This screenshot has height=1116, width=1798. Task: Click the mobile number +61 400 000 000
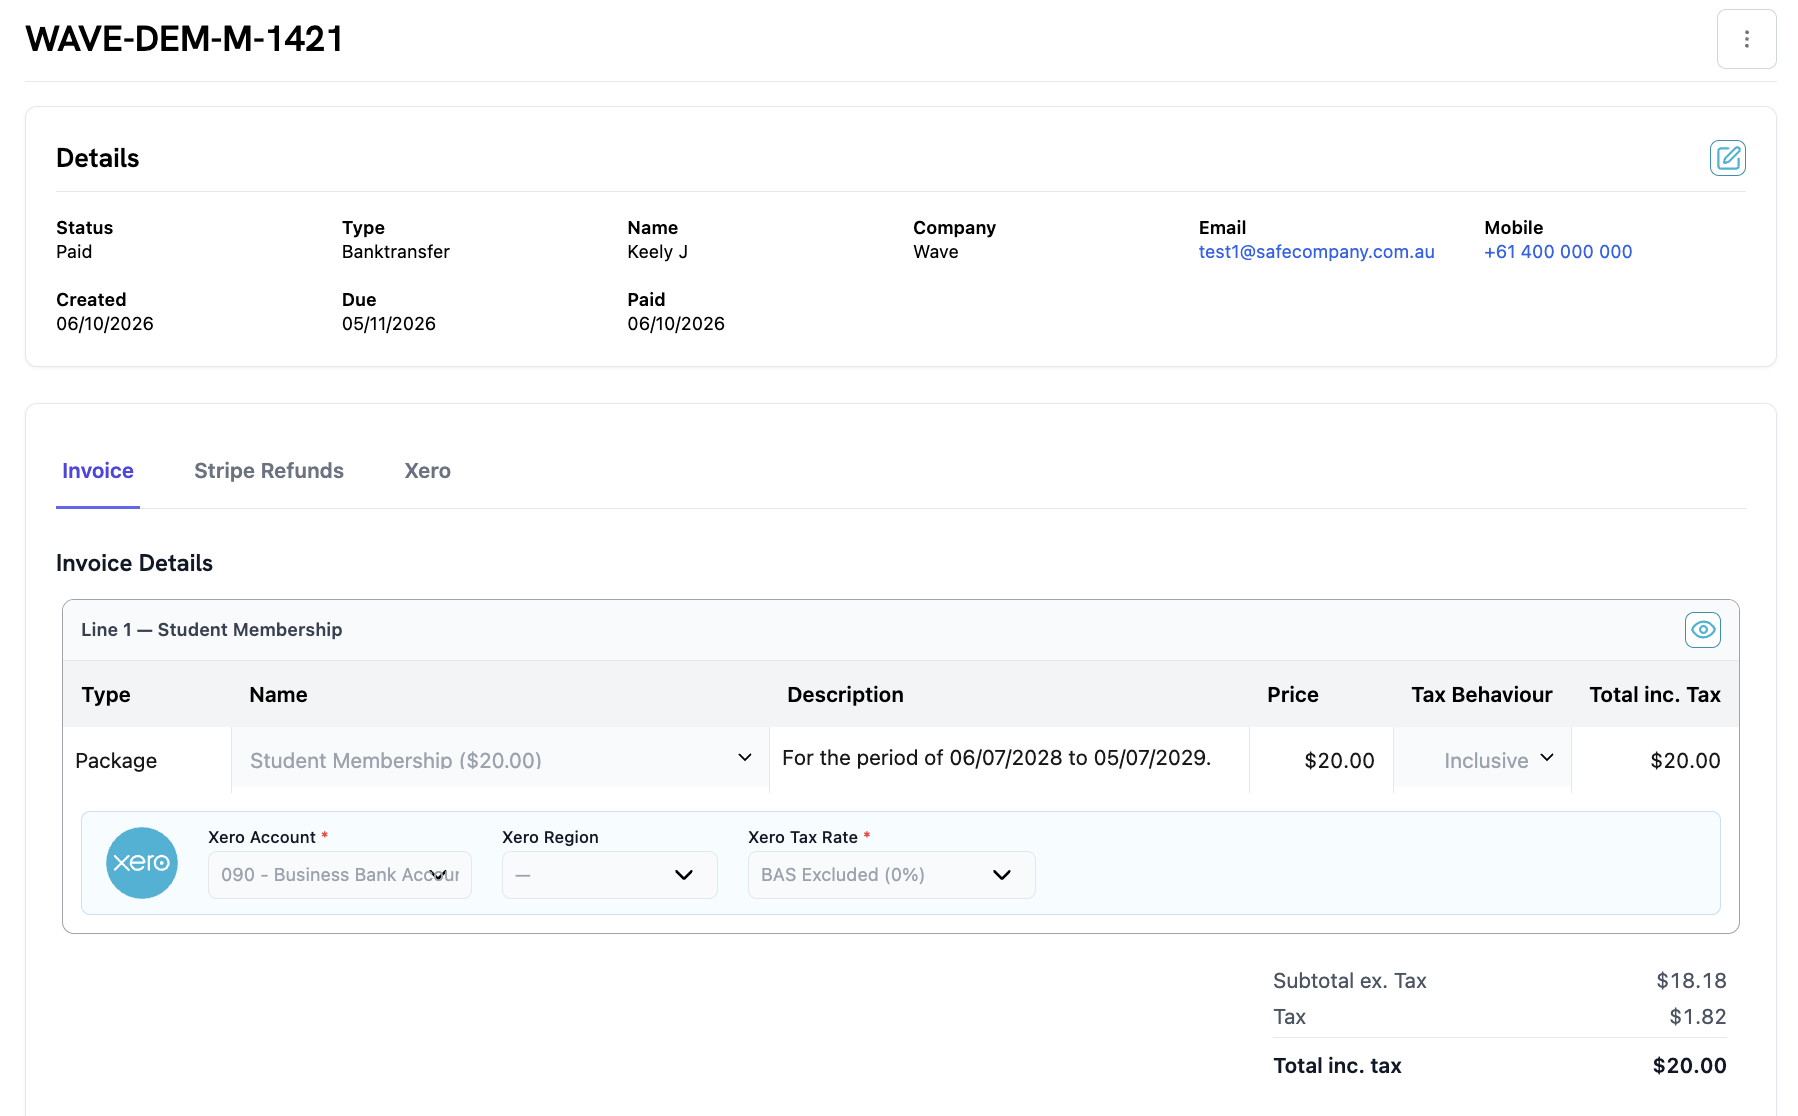point(1558,252)
